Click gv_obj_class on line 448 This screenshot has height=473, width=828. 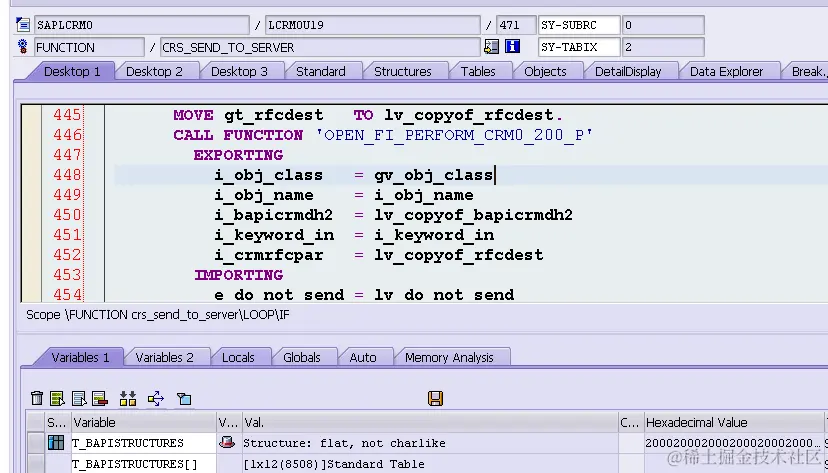434,175
